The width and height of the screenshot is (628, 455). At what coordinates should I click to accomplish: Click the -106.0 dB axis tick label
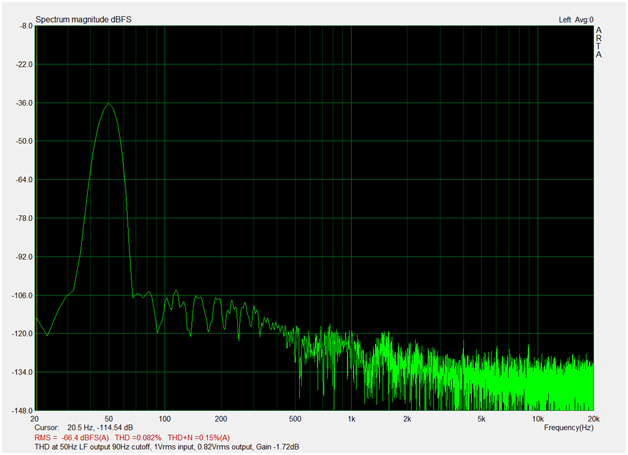18,296
